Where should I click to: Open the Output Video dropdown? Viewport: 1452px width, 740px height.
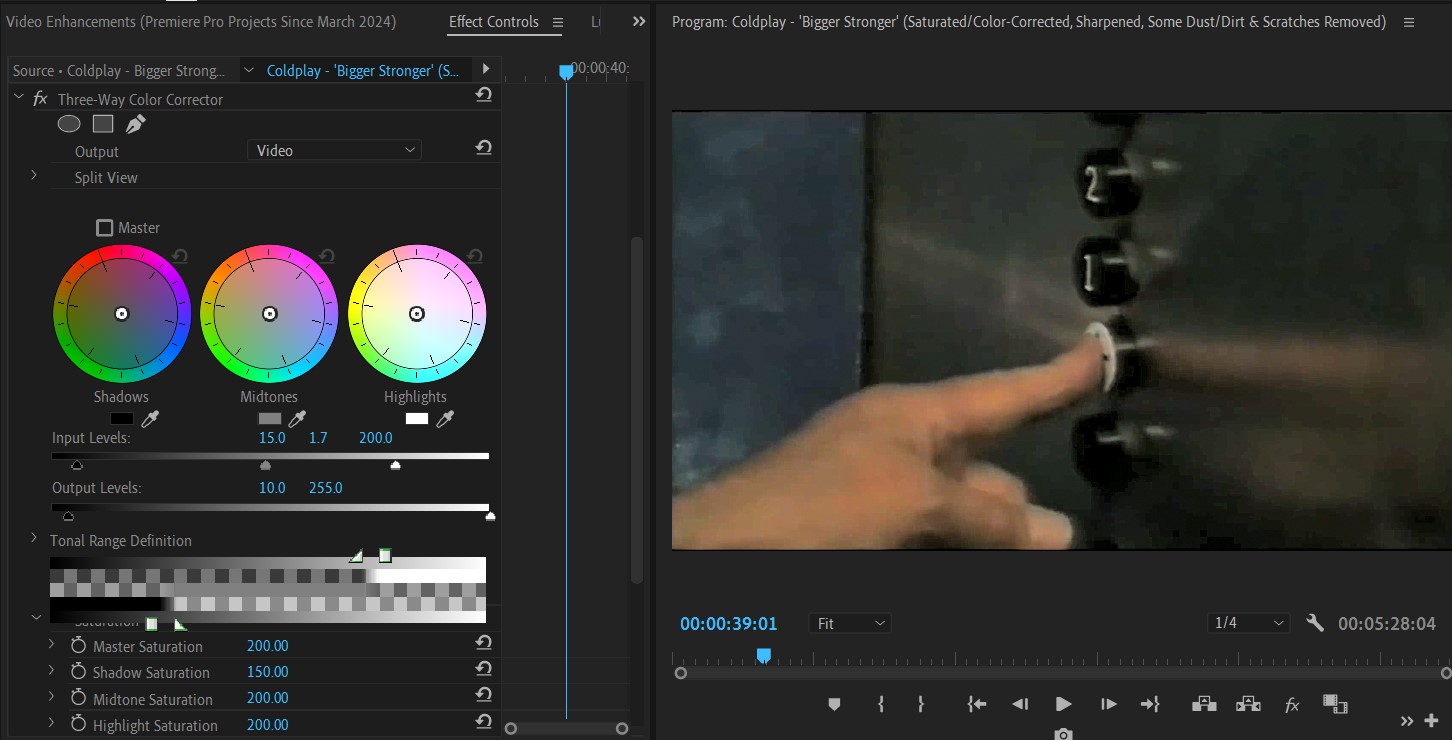tap(334, 150)
